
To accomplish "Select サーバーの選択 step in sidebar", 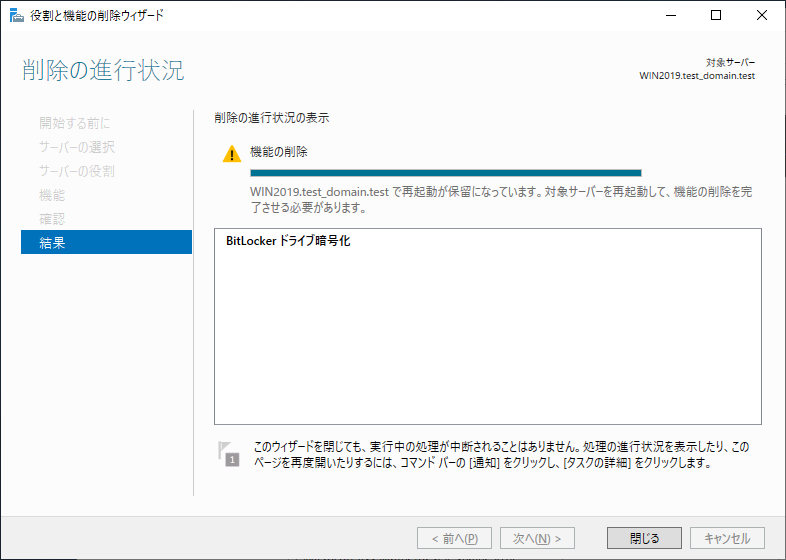I will (x=77, y=147).
